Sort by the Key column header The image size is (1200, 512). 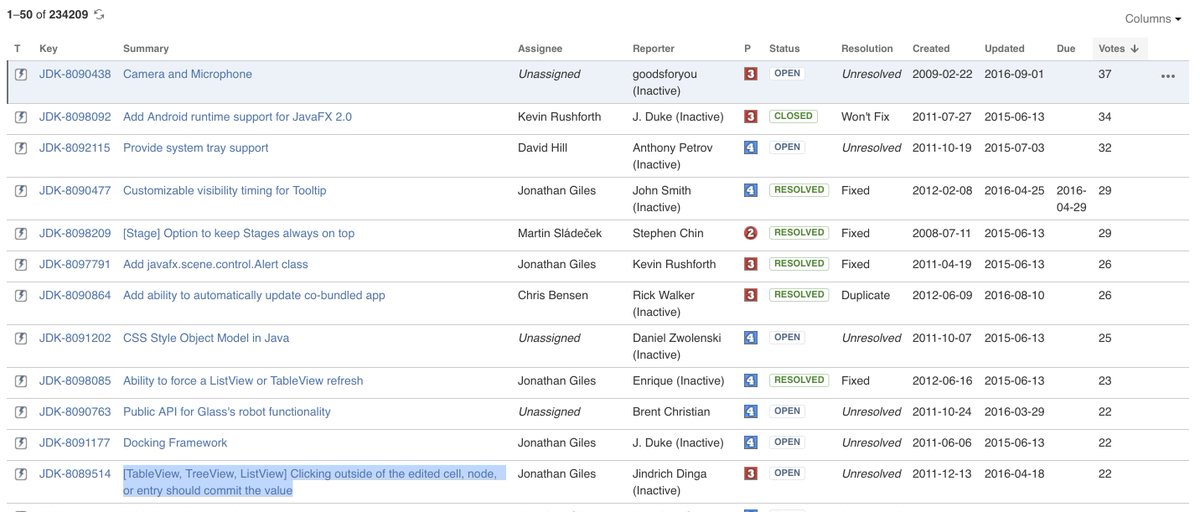tap(48, 48)
